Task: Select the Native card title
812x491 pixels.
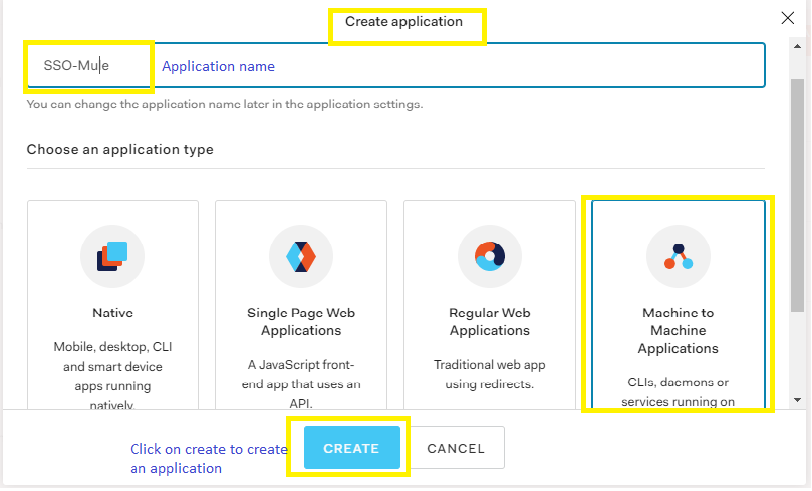Action: pyautogui.click(x=113, y=313)
